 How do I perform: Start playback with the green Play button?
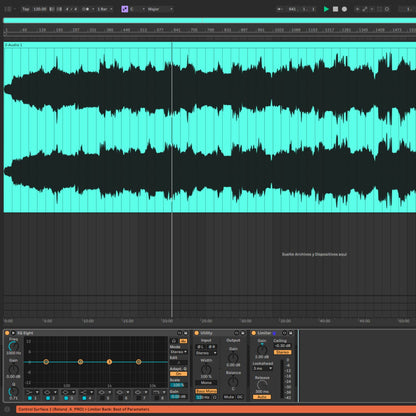[326, 9]
